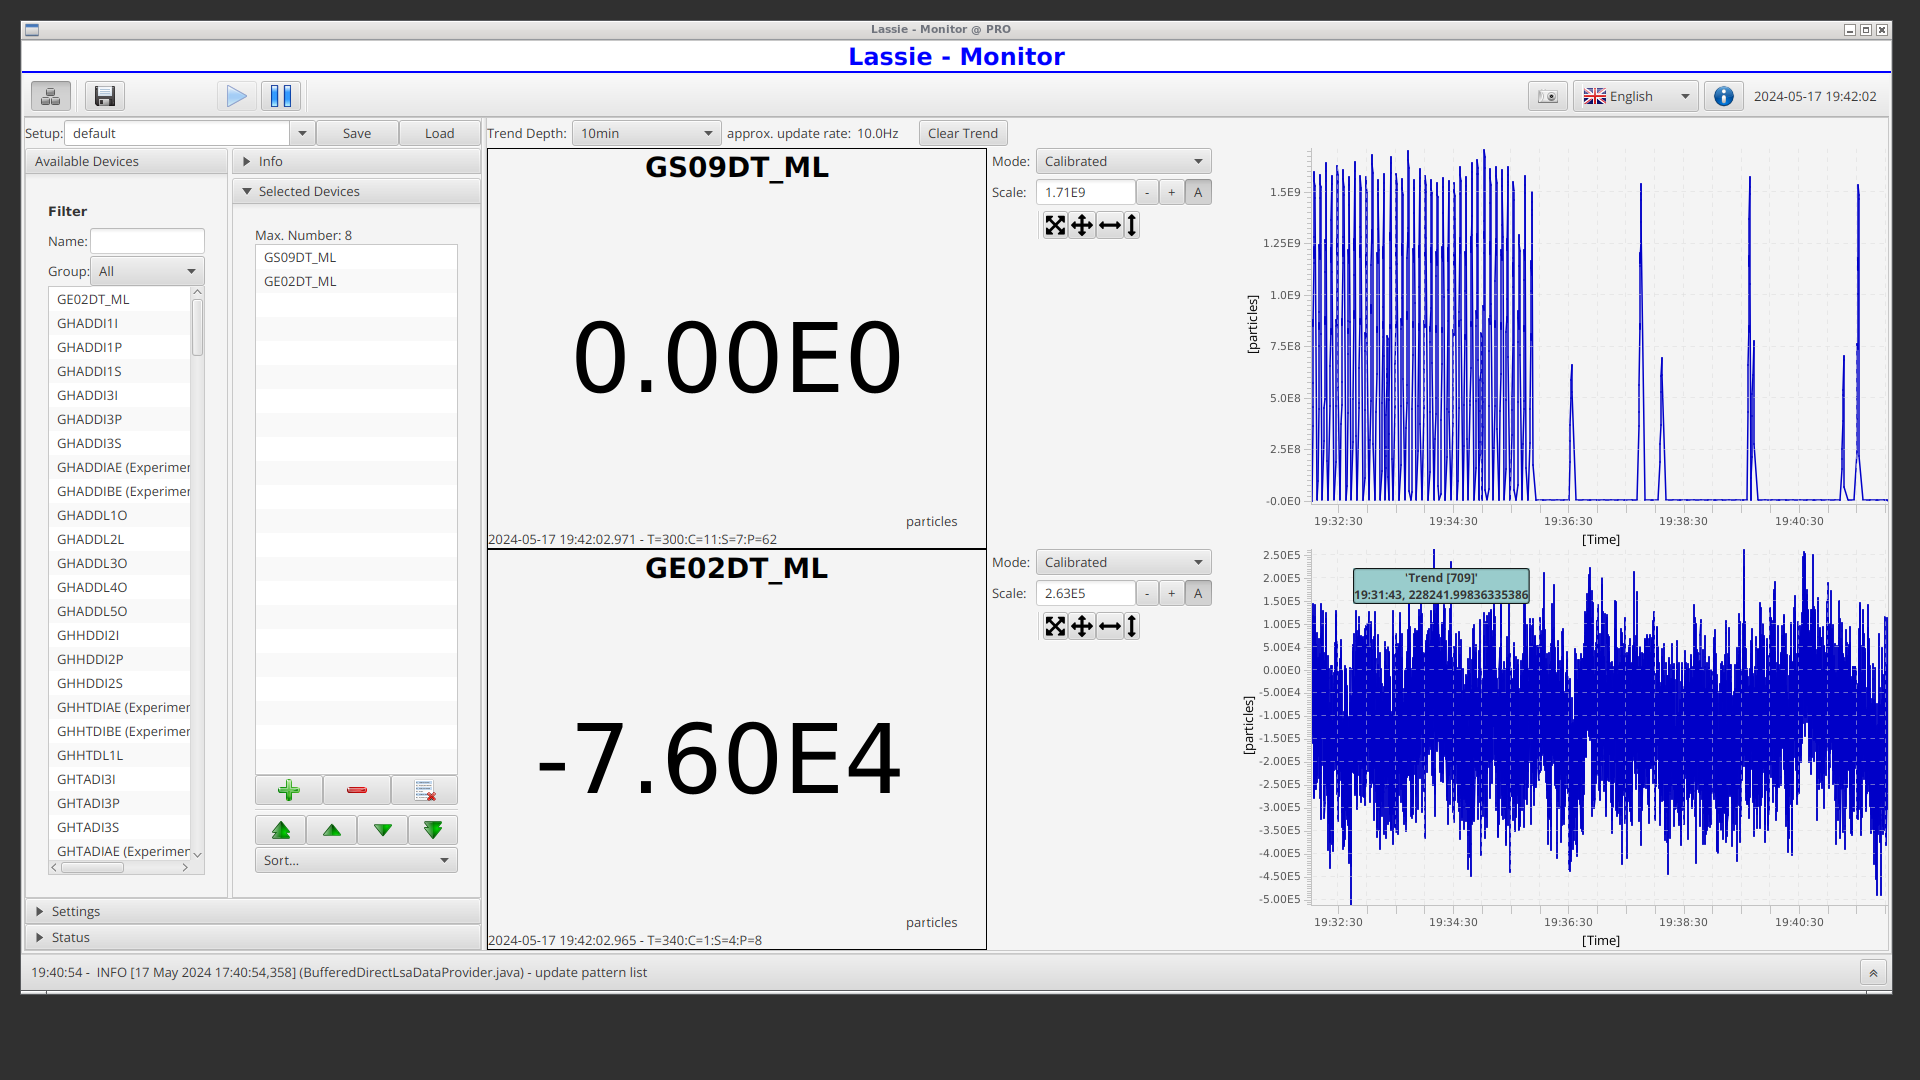Image resolution: width=1920 pixels, height=1080 pixels.
Task: Move device to top with double arrow
Action: coord(281,830)
